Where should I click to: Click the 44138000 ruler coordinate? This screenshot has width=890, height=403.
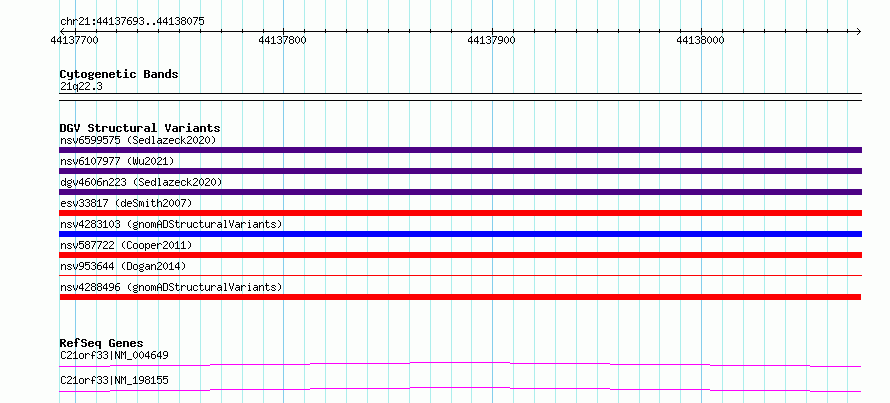click(700, 40)
